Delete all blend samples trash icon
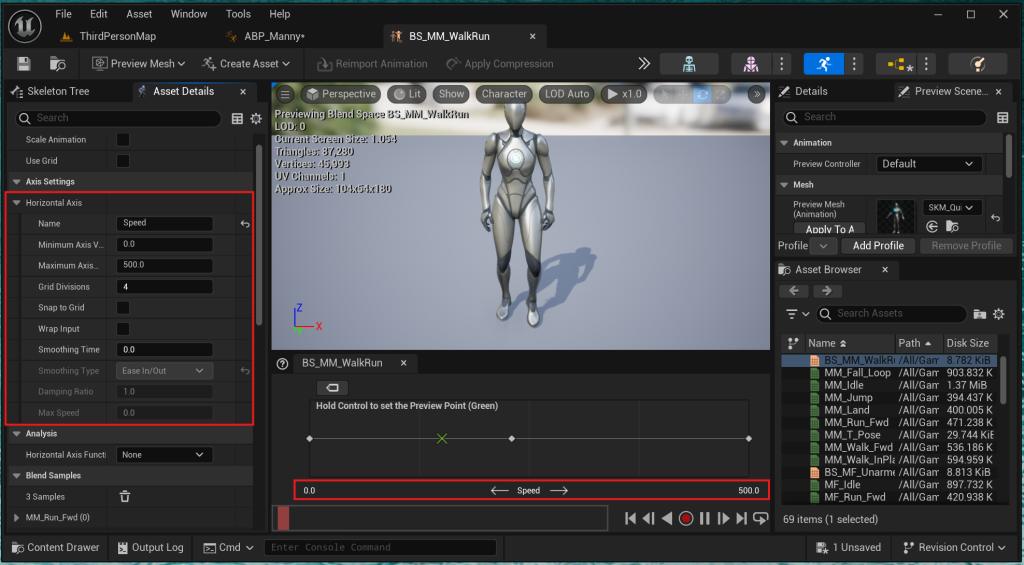 125,496
